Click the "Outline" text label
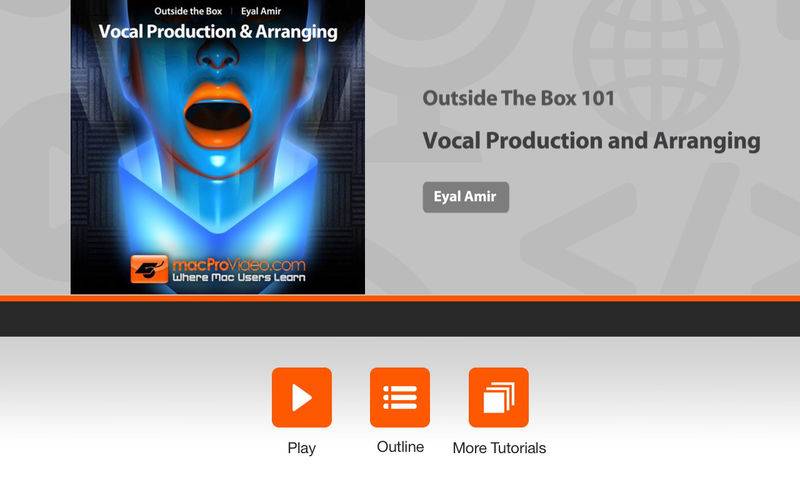The image size is (800, 500). click(401, 447)
